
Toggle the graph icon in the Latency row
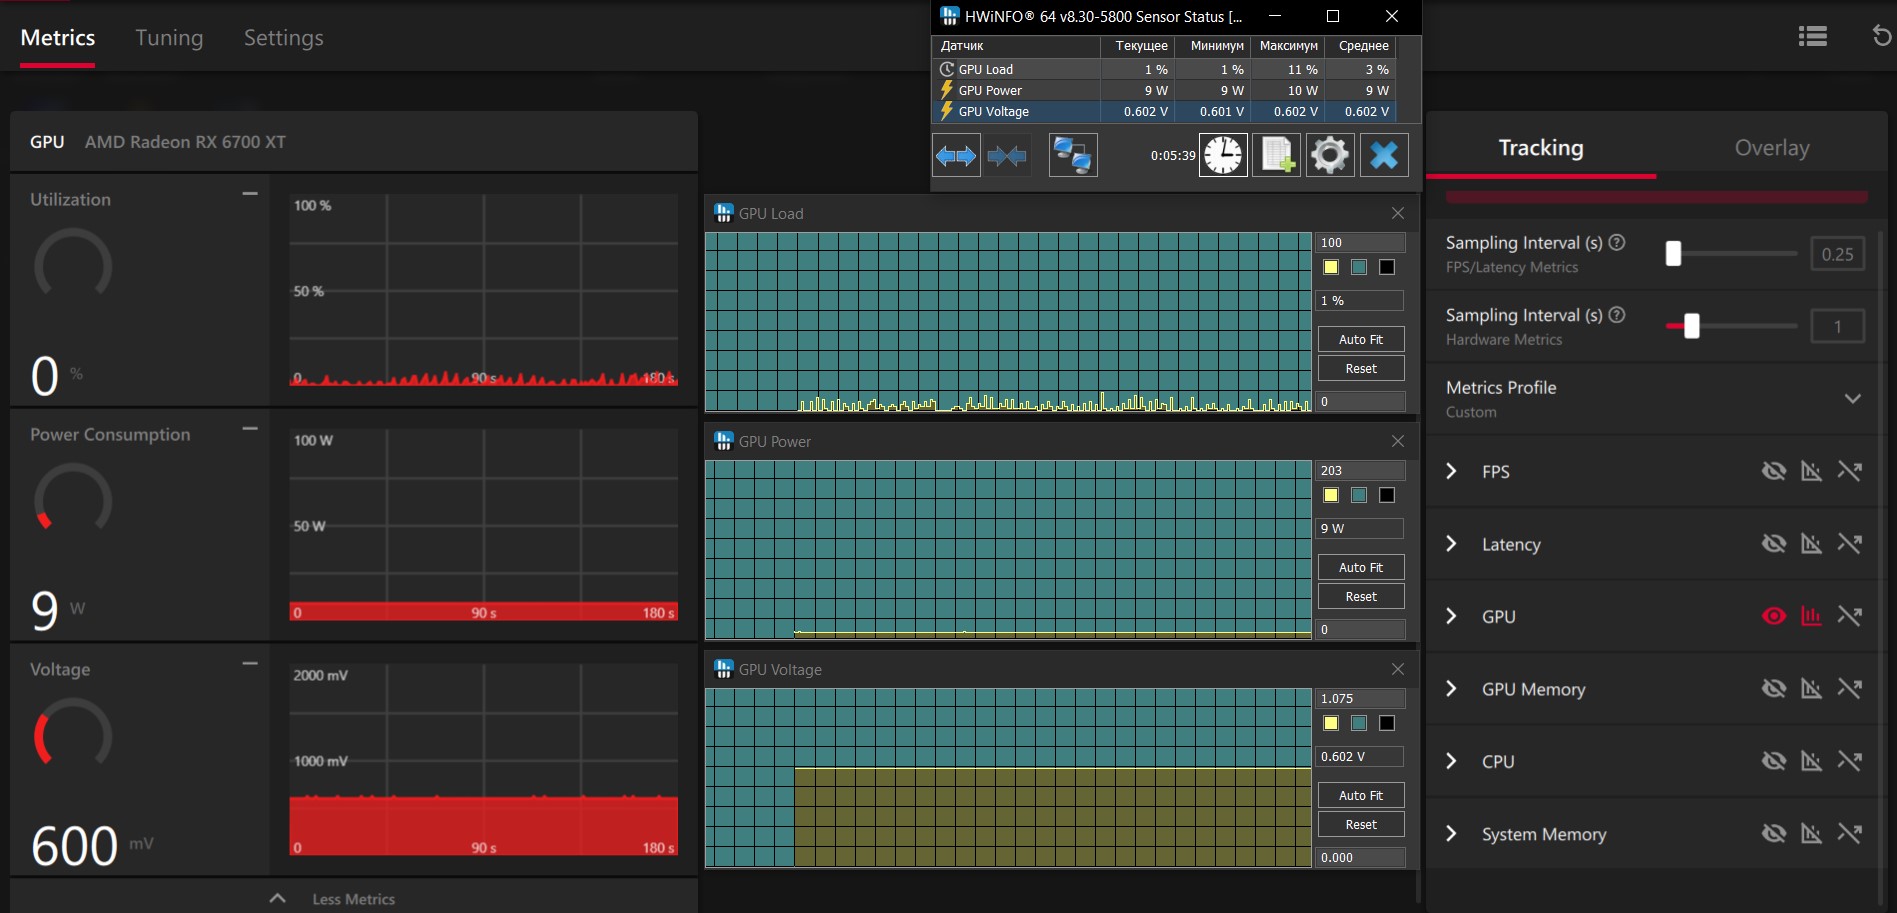coord(1811,543)
